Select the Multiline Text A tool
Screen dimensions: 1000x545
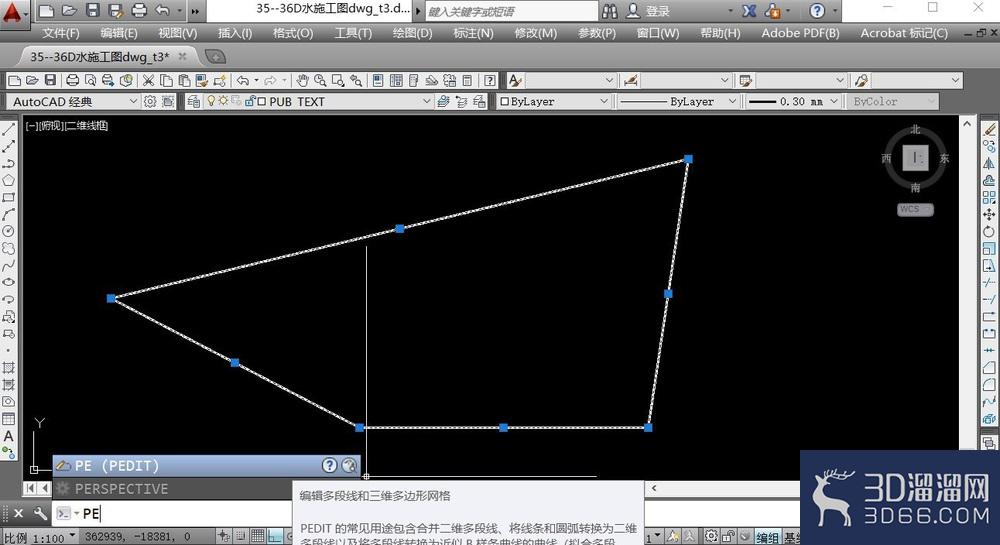point(8,436)
